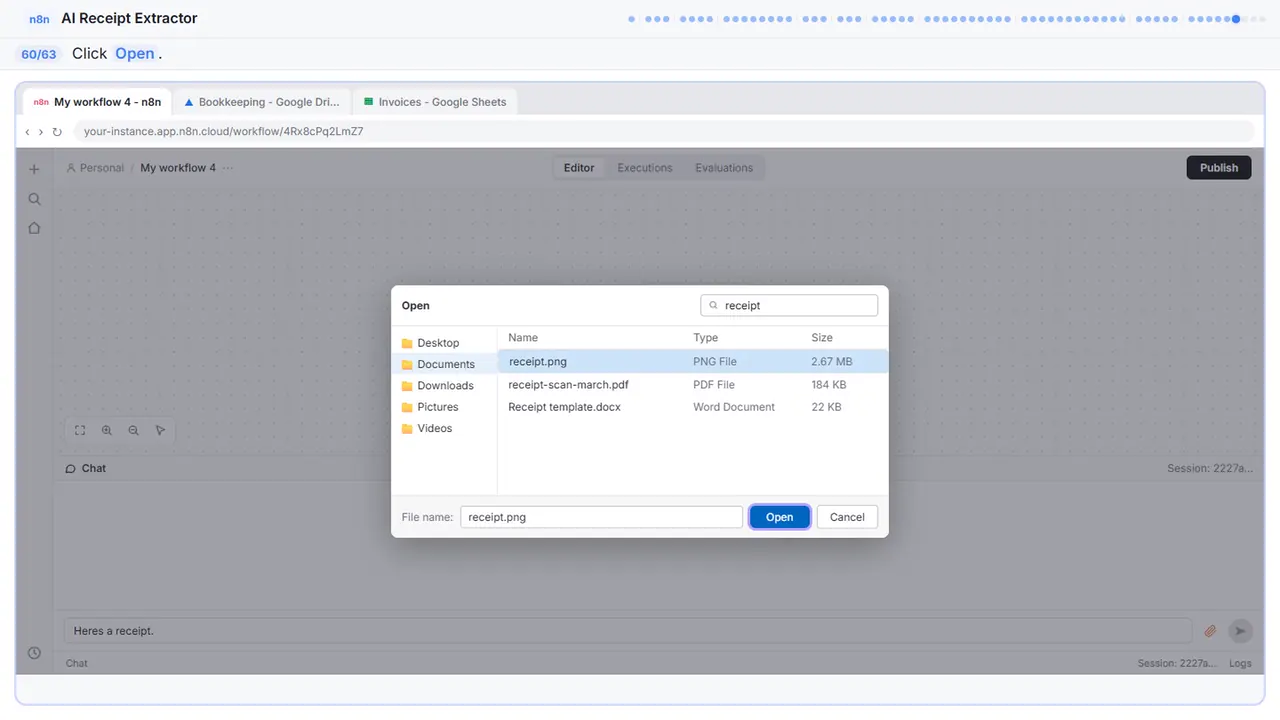1280x720 pixels.
Task: Click the tidy up canvas icon
Action: pos(161,430)
